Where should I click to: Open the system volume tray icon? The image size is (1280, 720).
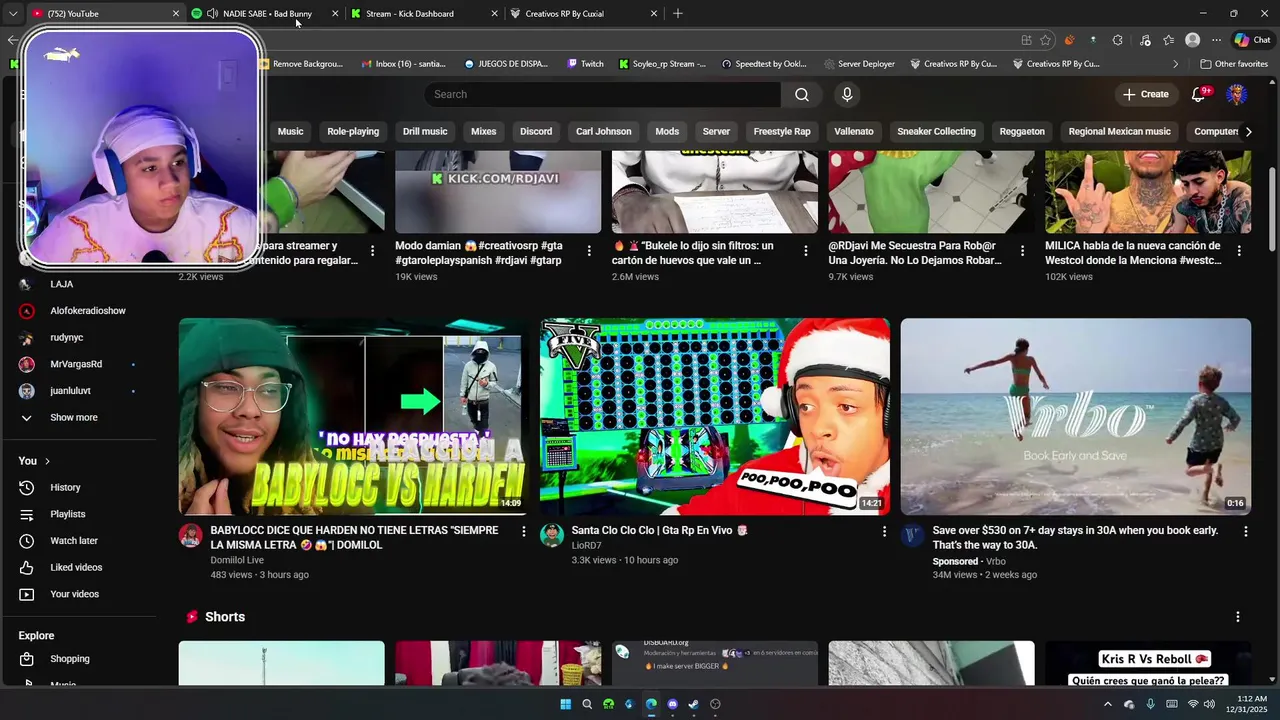1210,704
